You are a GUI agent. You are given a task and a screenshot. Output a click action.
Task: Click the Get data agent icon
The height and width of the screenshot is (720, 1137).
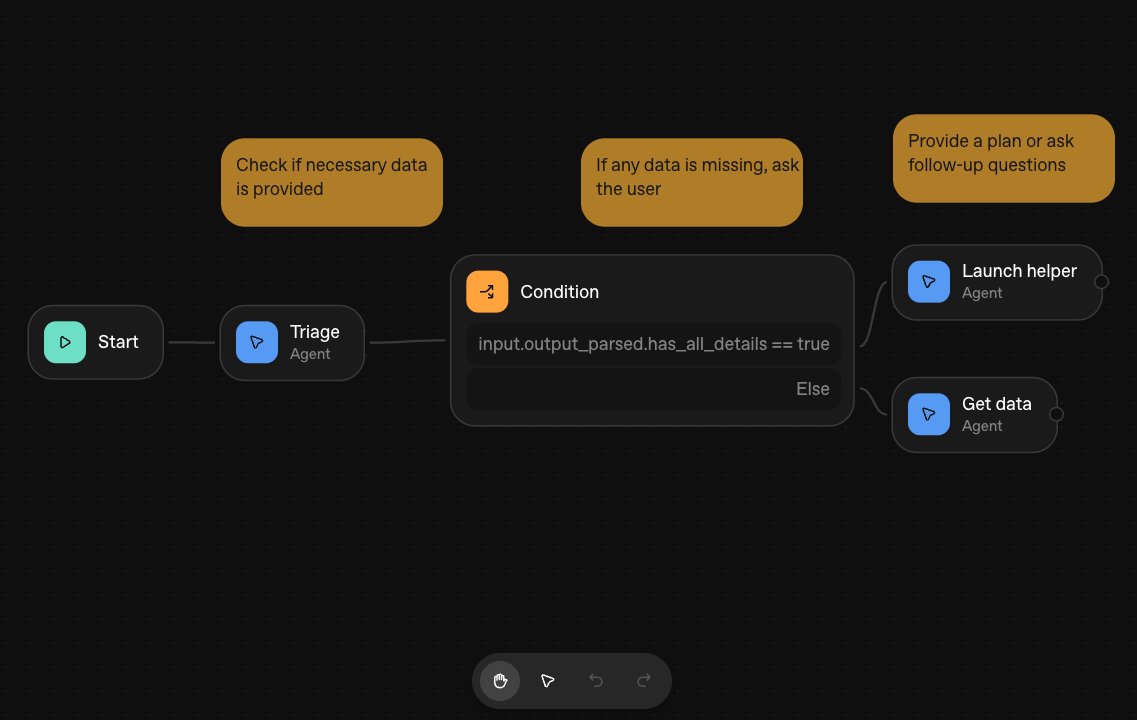[x=928, y=413]
